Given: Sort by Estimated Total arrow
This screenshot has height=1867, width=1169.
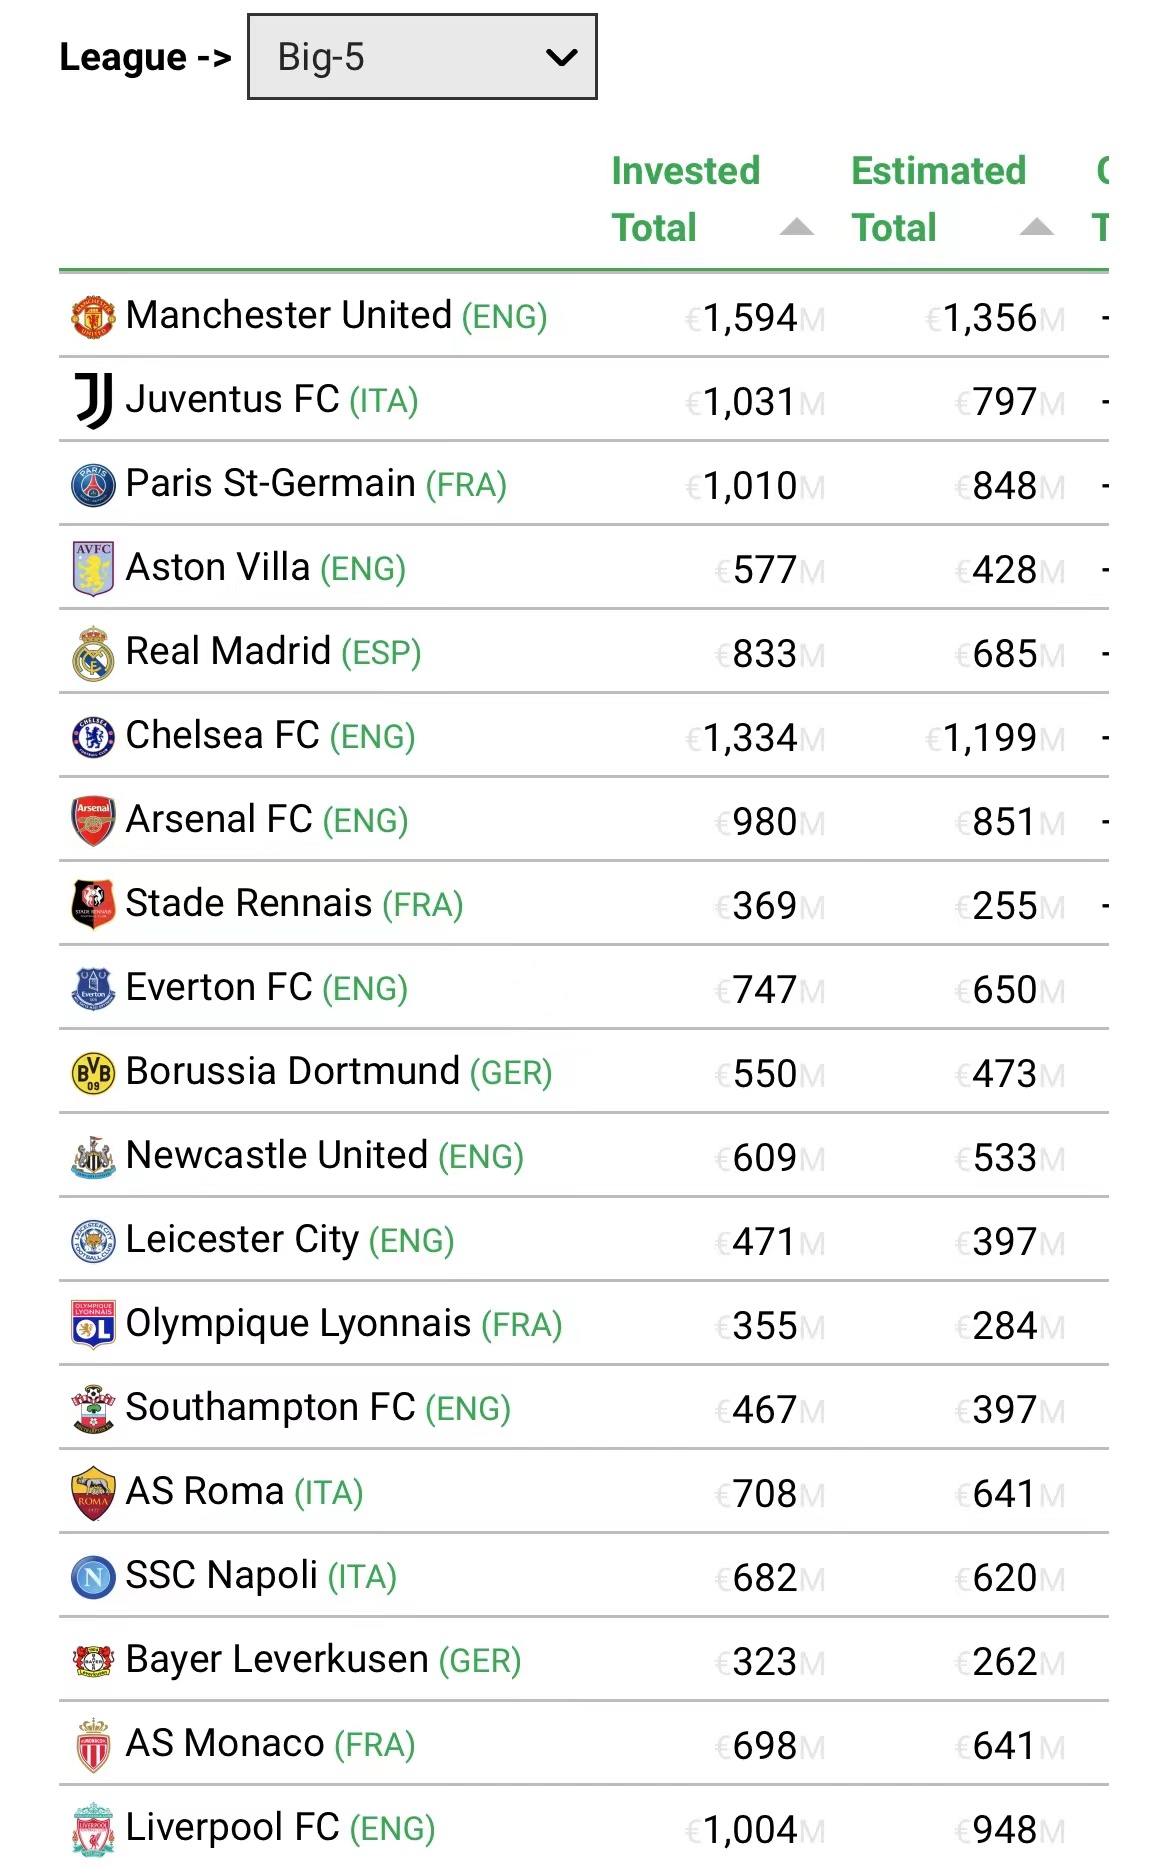Looking at the screenshot, I should (1036, 228).
